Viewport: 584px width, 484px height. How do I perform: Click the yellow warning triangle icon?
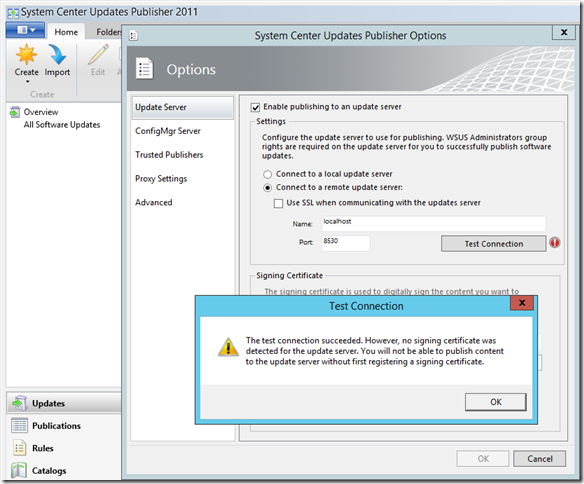pos(228,347)
